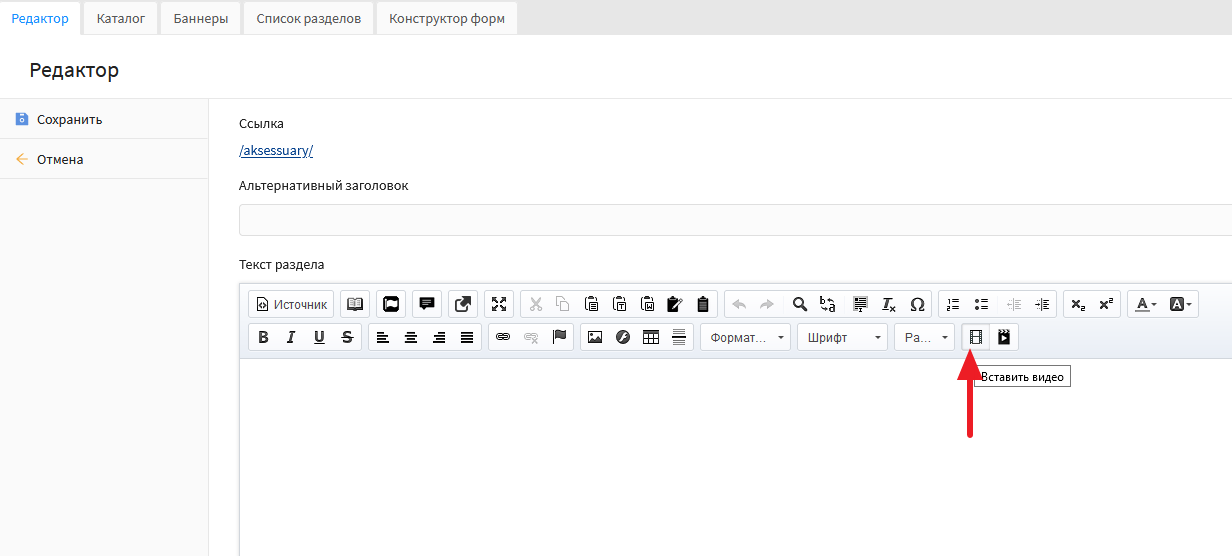Maximize the editor with fullscreen icon
The height and width of the screenshot is (556, 1232).
coord(499,305)
